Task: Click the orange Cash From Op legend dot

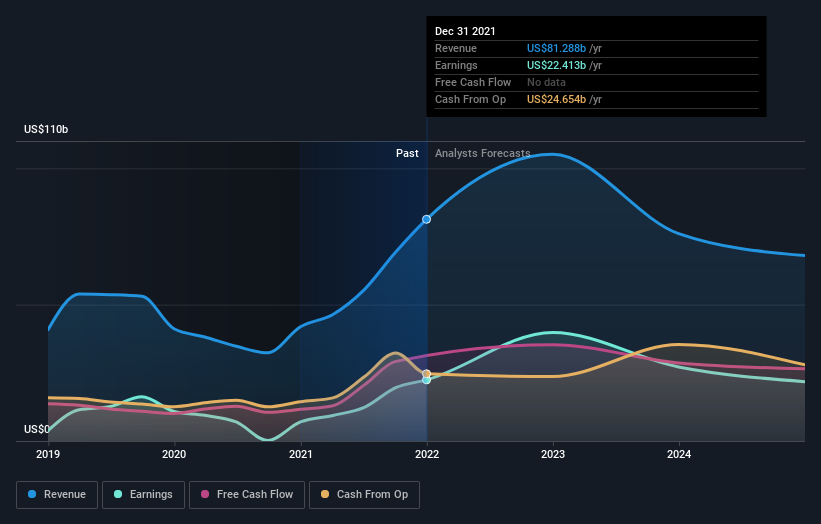Action: coord(325,494)
